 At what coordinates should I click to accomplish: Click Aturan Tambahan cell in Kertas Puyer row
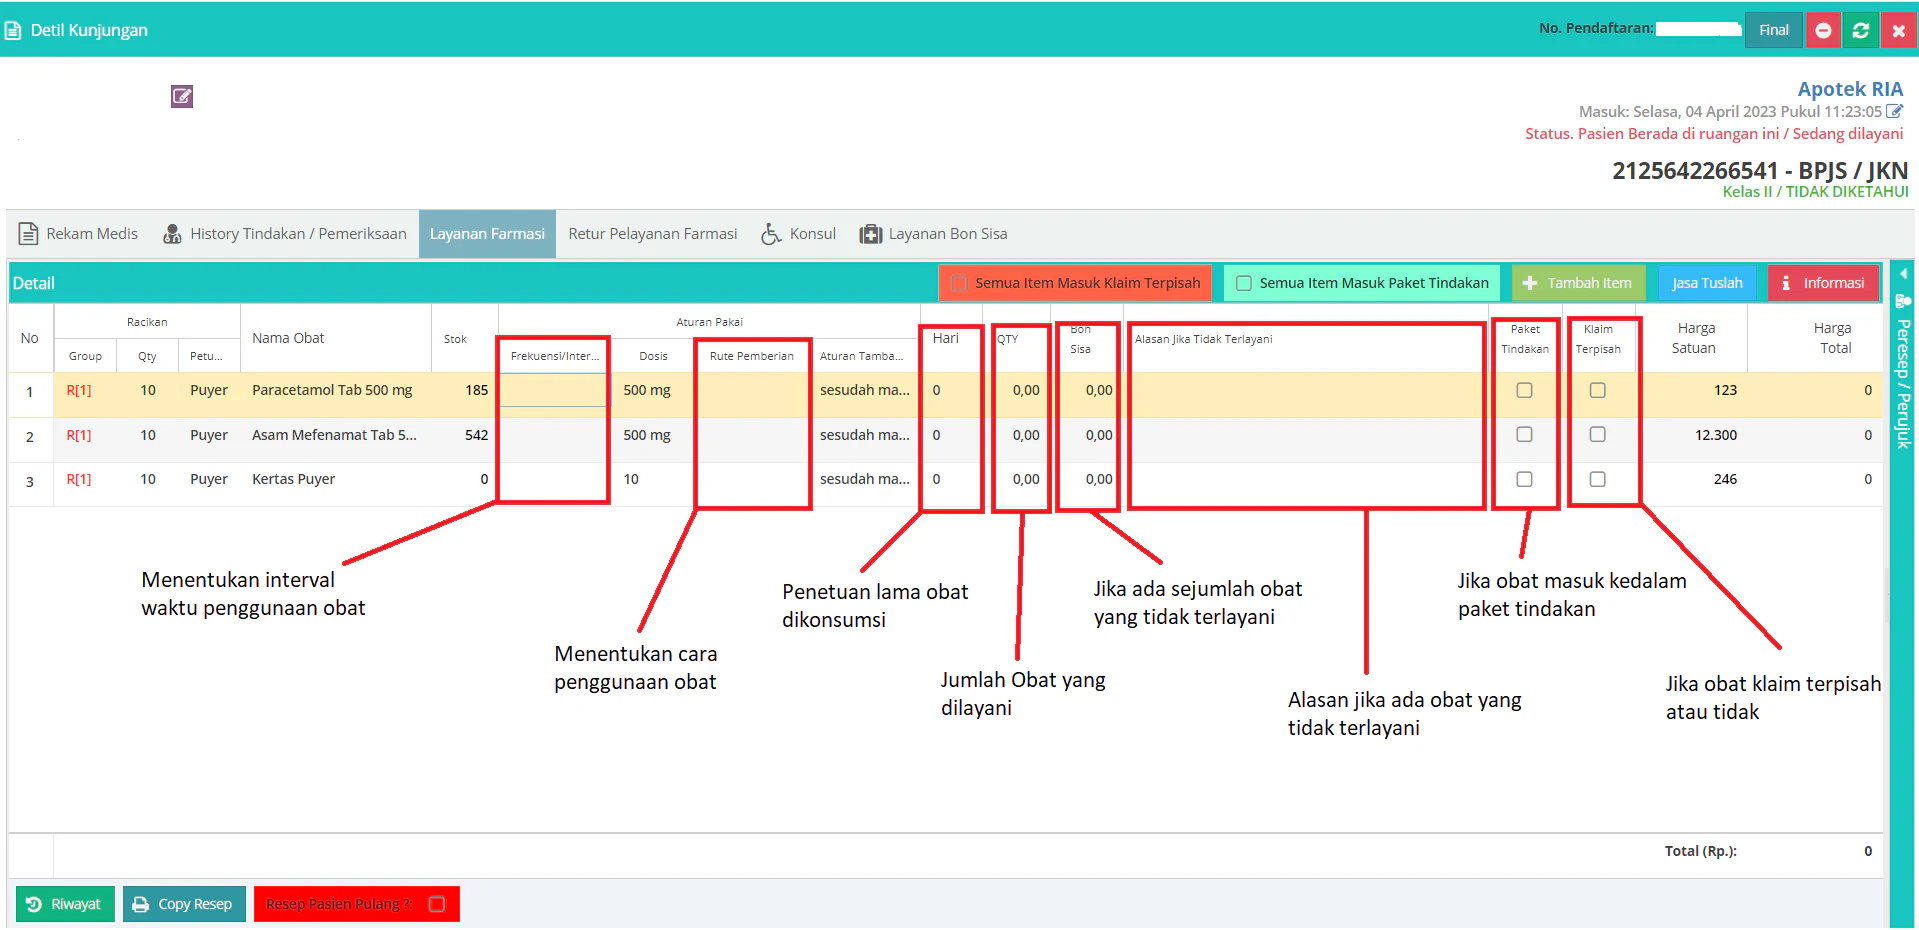[x=865, y=479]
